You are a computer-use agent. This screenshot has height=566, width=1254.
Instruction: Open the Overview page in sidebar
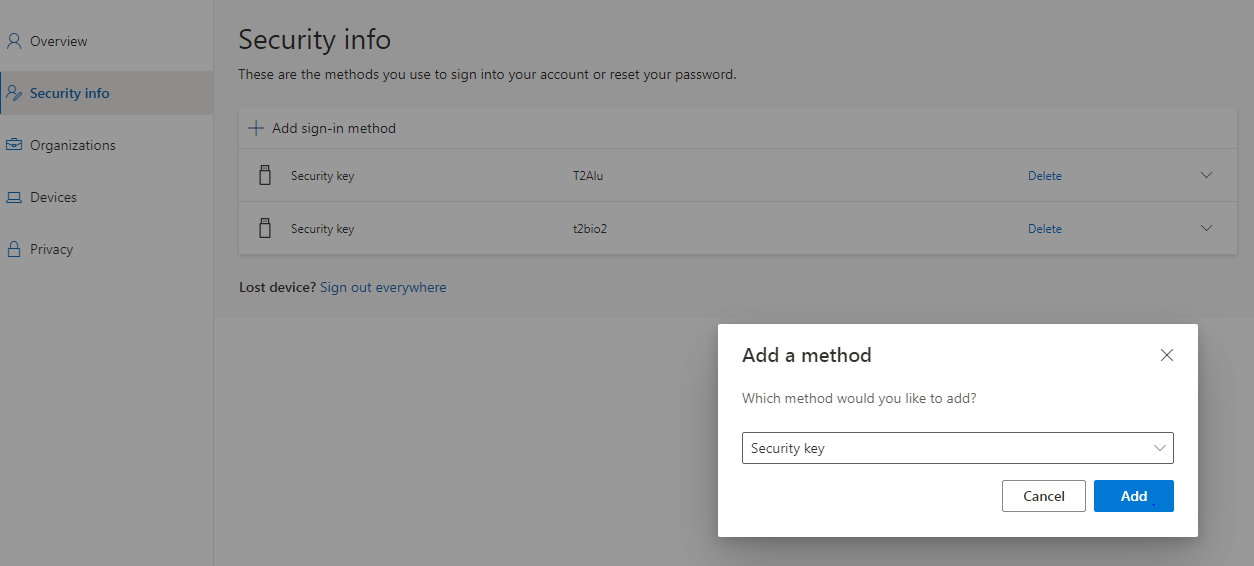[58, 41]
